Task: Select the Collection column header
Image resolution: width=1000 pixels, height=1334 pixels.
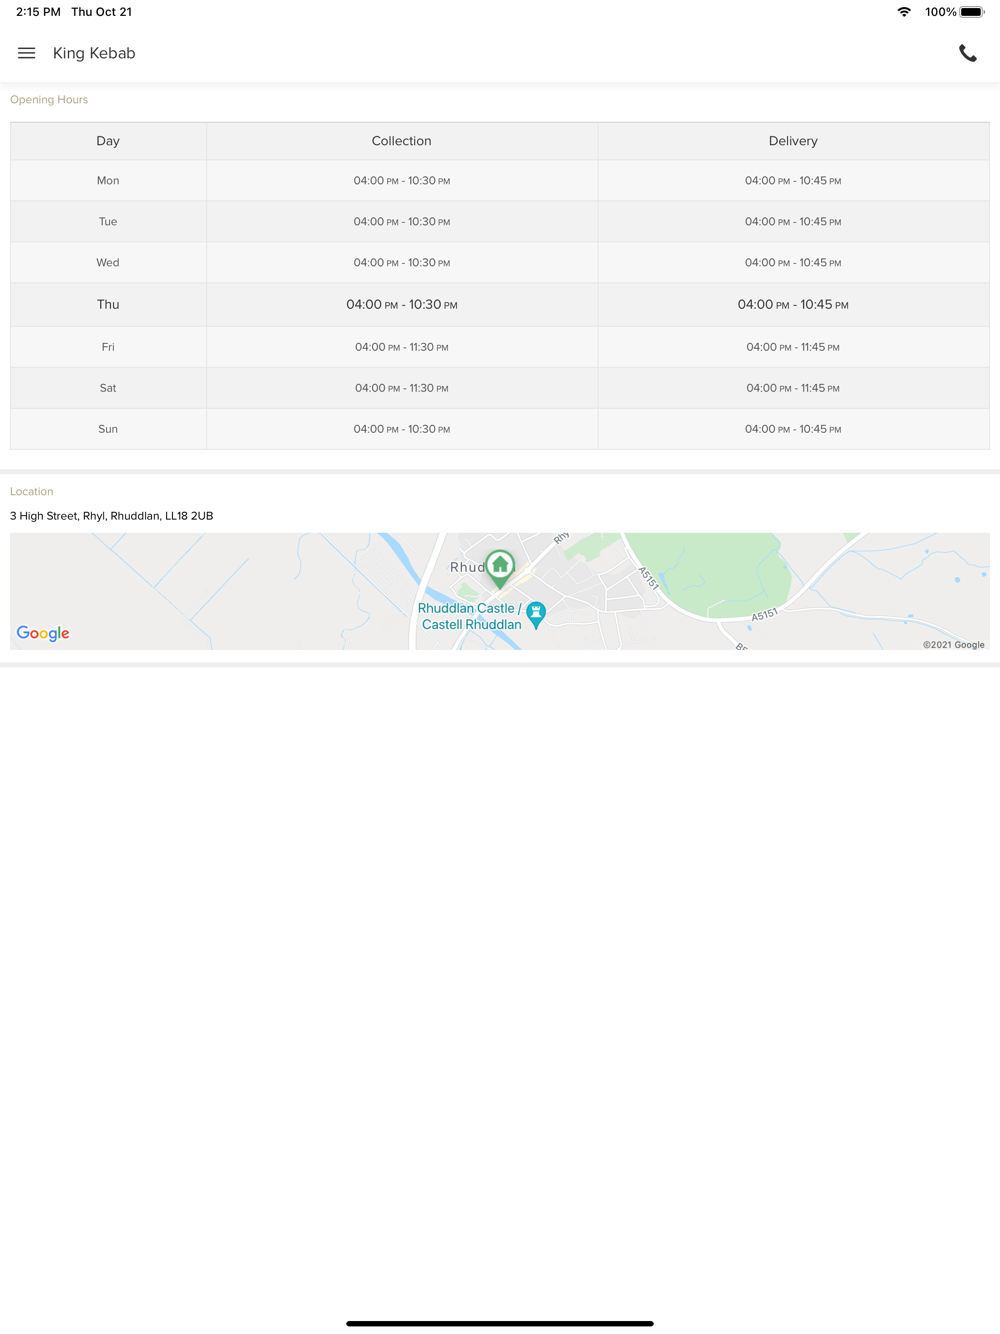Action: [401, 141]
